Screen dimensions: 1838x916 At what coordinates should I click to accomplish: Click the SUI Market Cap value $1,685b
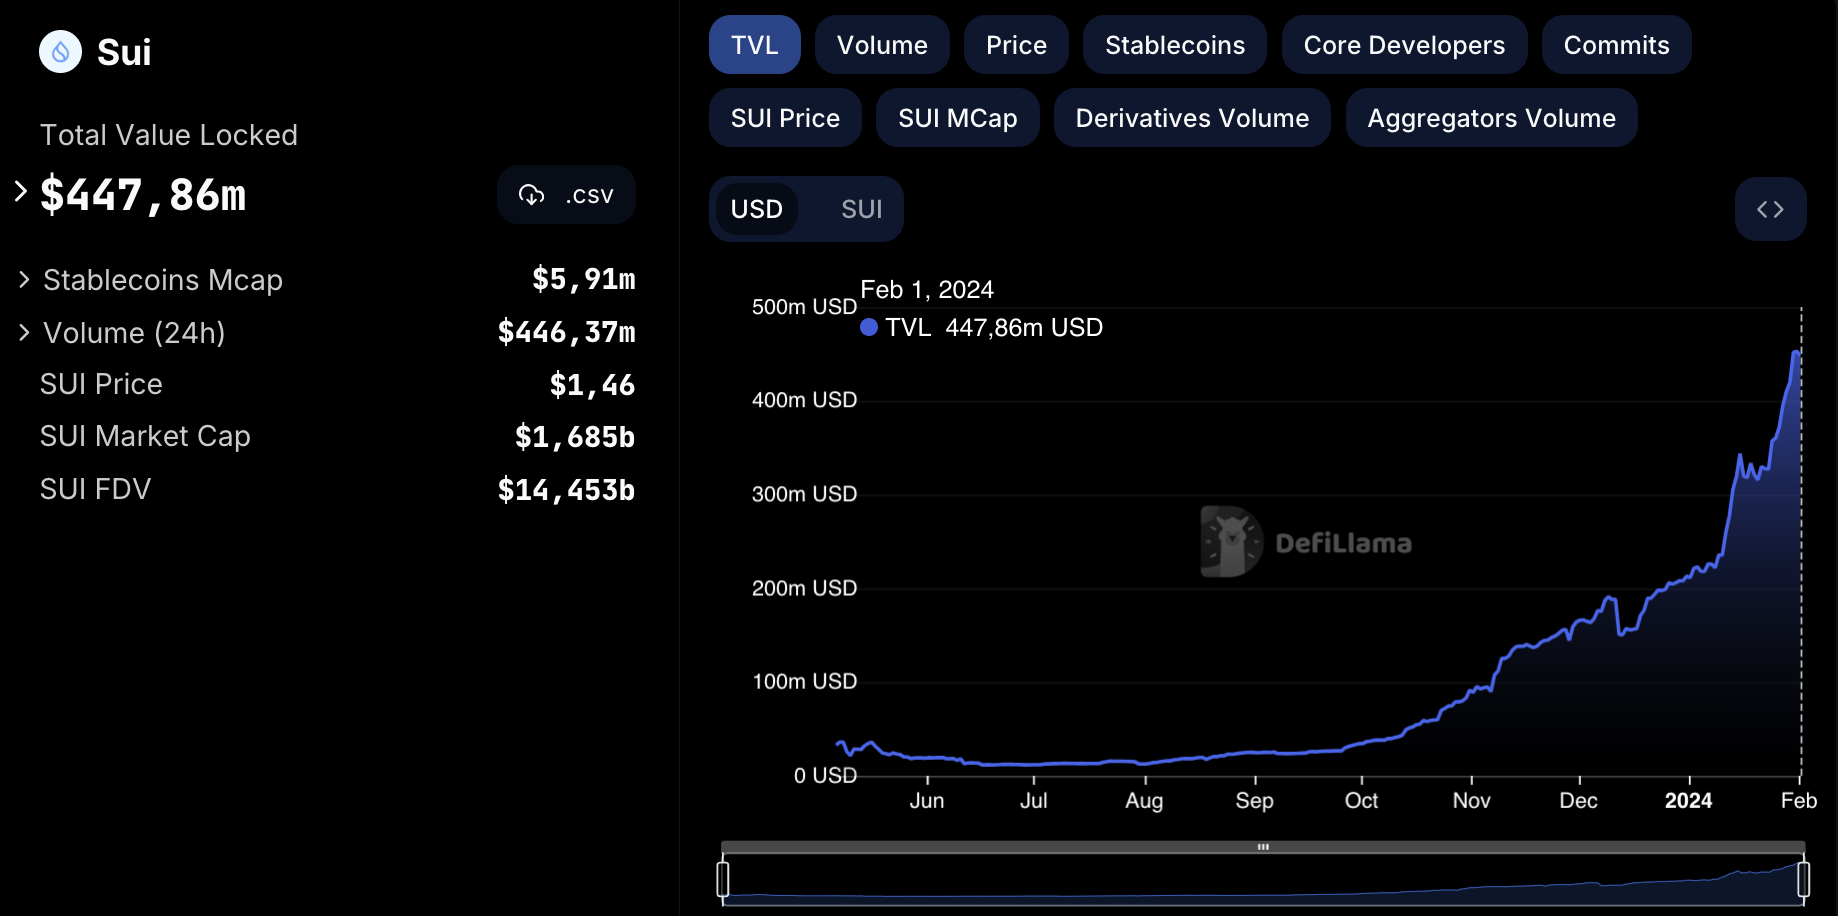point(575,437)
